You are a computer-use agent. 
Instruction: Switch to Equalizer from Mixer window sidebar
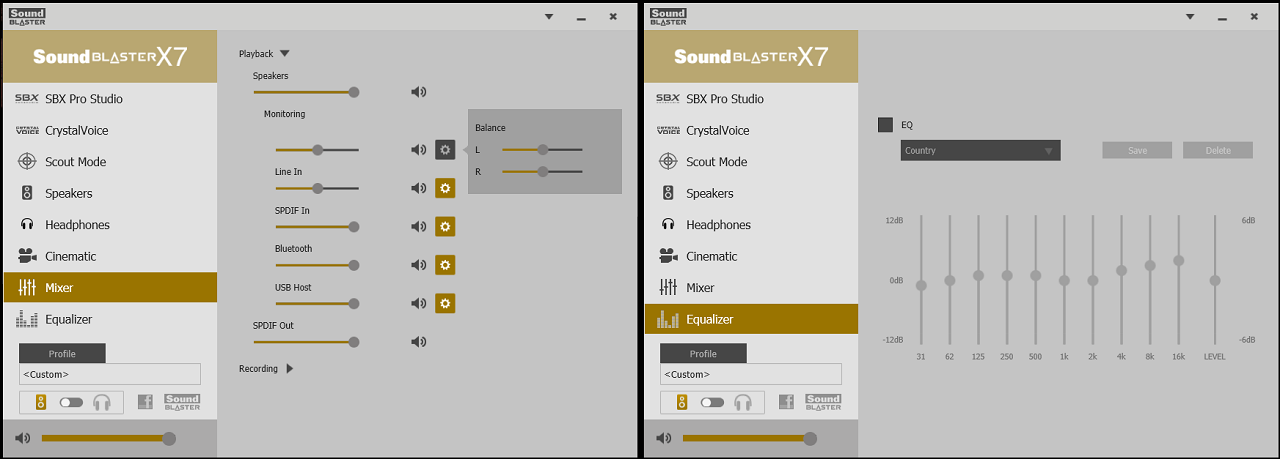[x=110, y=319]
